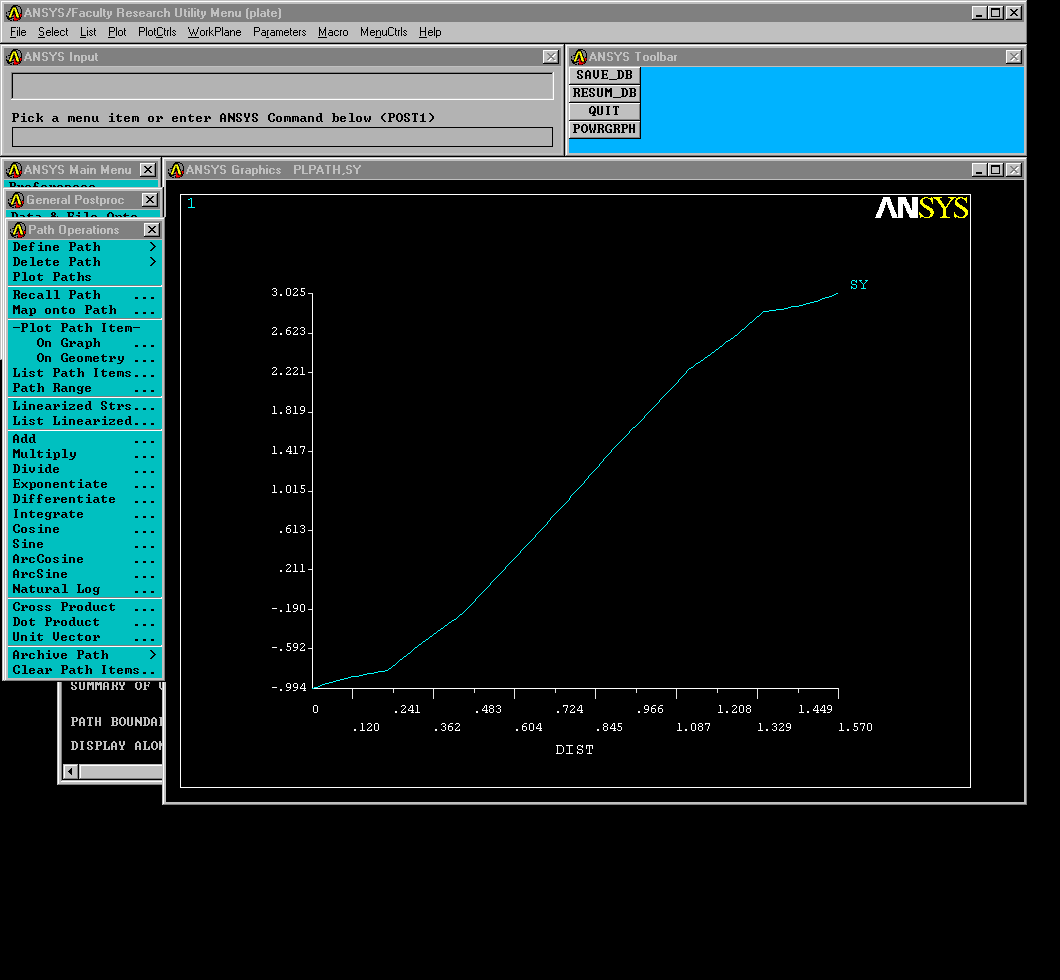Click the ANSYS icon in Input window title
The image size is (1060, 980).
14,57
